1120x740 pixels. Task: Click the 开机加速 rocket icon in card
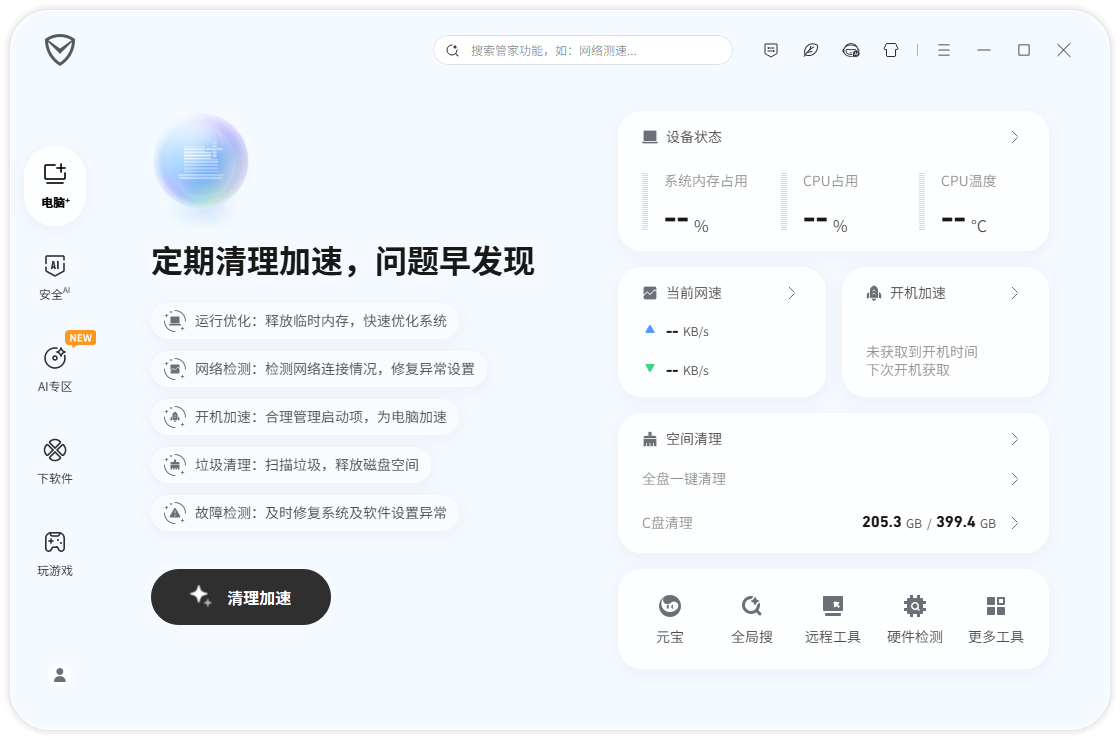[874, 293]
